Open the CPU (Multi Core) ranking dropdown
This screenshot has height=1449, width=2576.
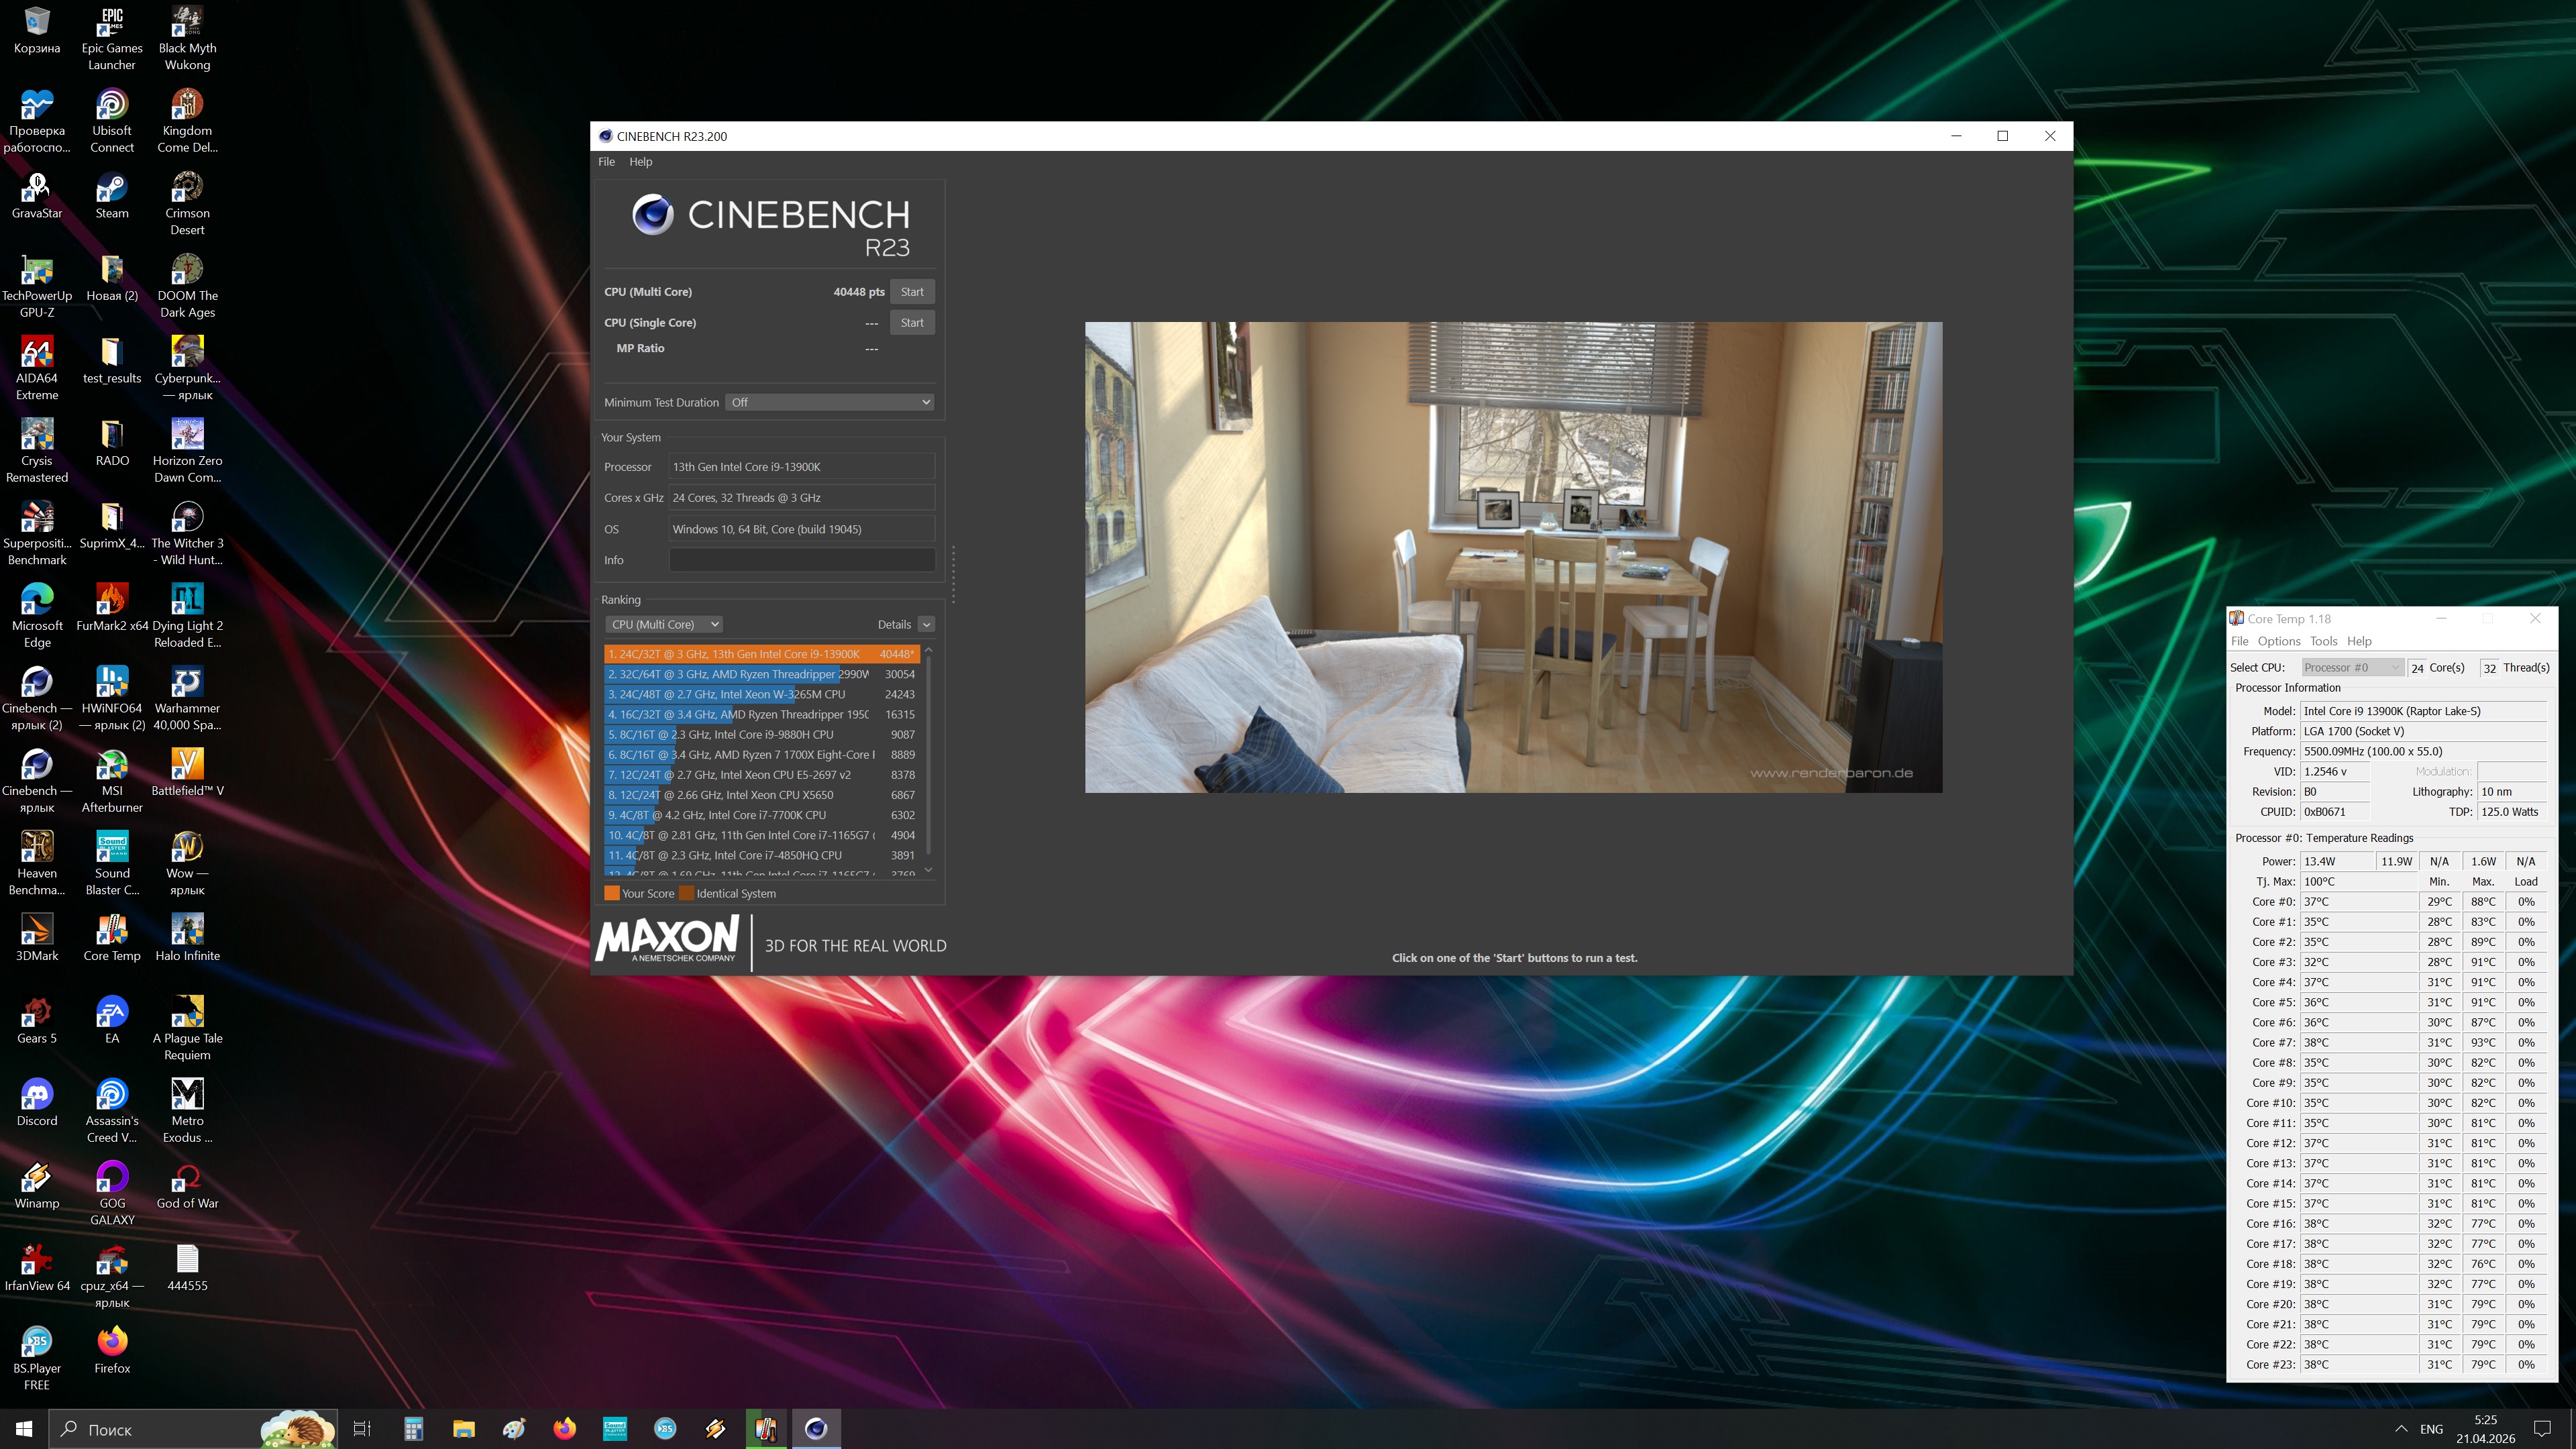point(664,624)
